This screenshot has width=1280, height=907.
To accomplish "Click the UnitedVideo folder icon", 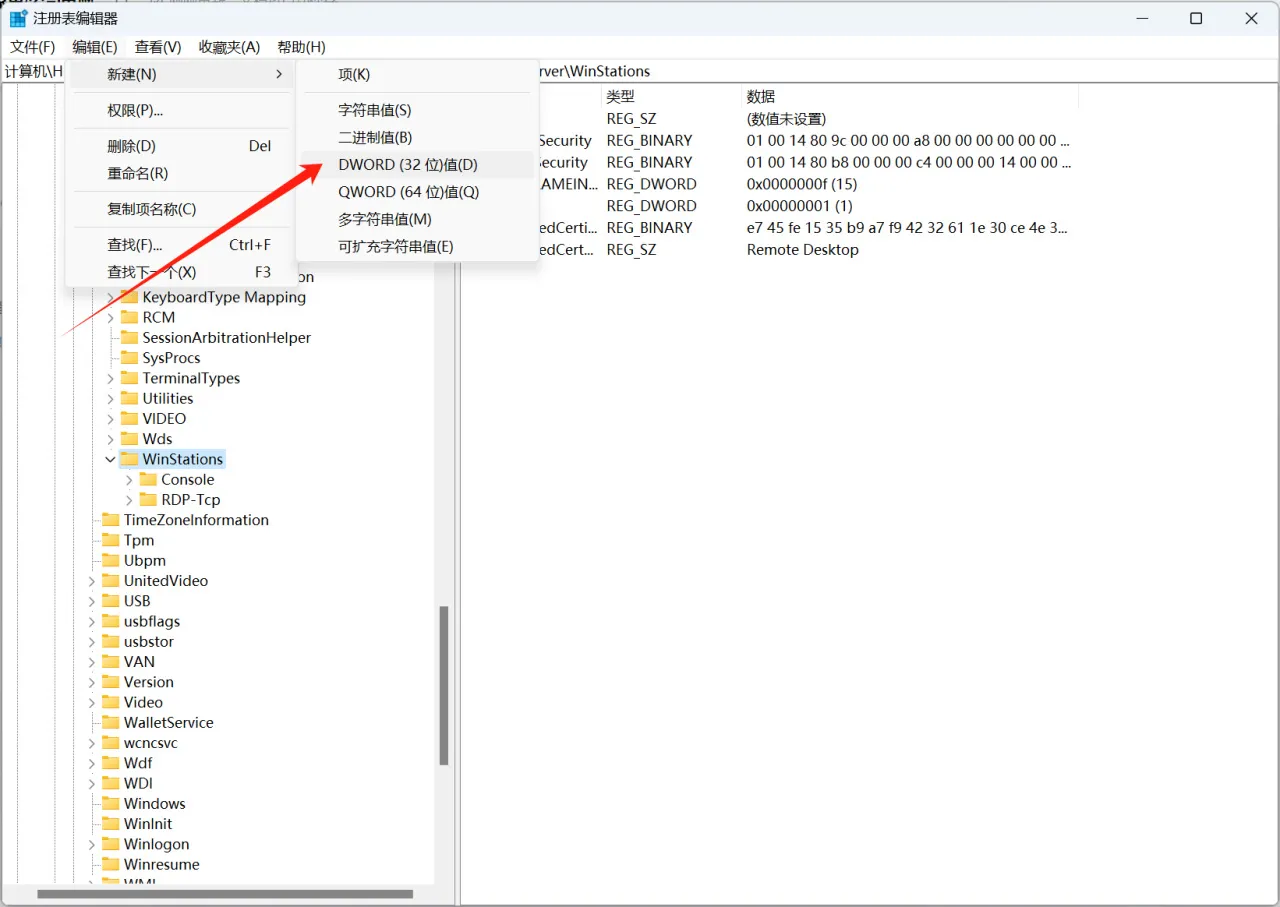I will (110, 580).
